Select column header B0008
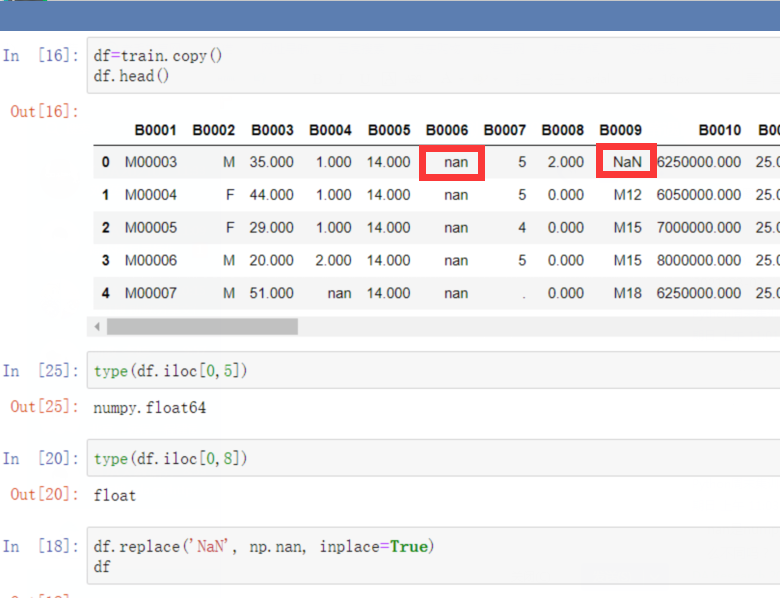Screen dimensions: 780x598 tap(563, 130)
